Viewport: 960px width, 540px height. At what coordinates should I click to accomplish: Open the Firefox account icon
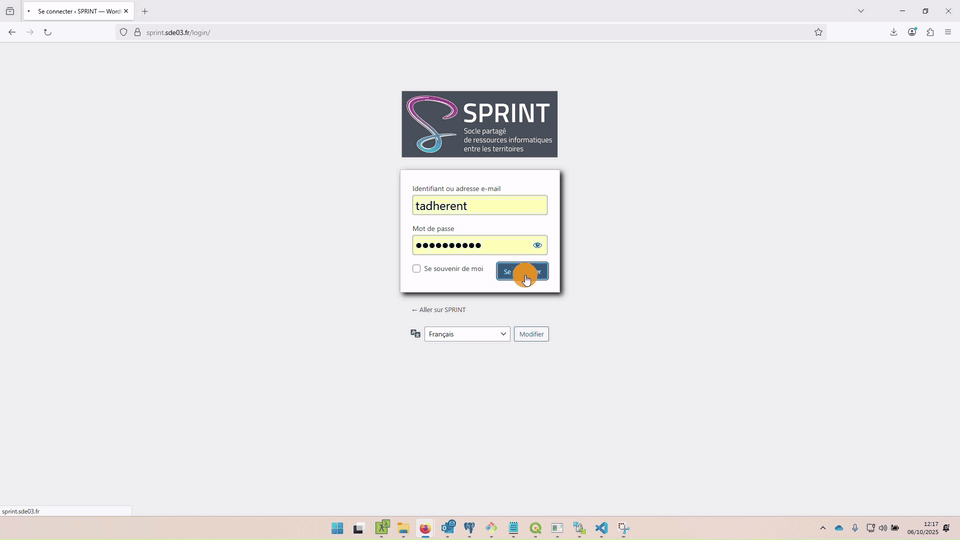click(x=912, y=32)
